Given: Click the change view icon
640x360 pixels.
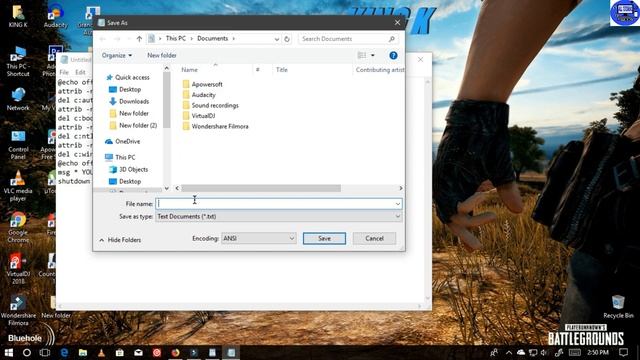Looking at the screenshot, I should tap(362, 55).
